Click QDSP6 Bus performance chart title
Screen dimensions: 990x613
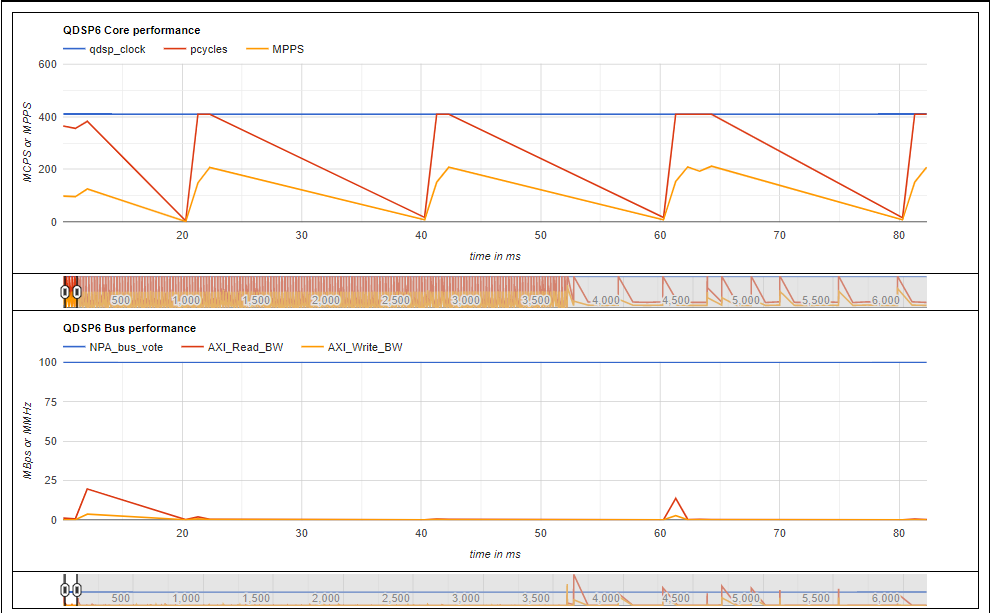coord(129,328)
